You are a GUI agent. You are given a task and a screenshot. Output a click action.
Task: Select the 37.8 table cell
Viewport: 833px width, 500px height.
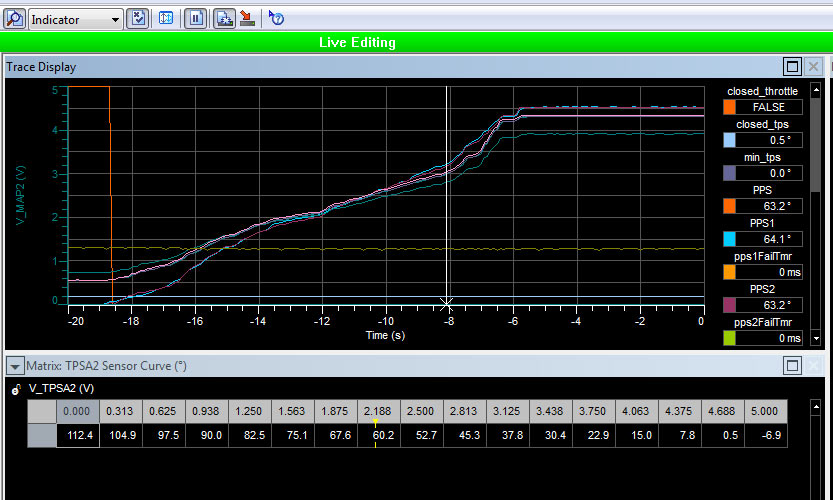(x=508, y=435)
